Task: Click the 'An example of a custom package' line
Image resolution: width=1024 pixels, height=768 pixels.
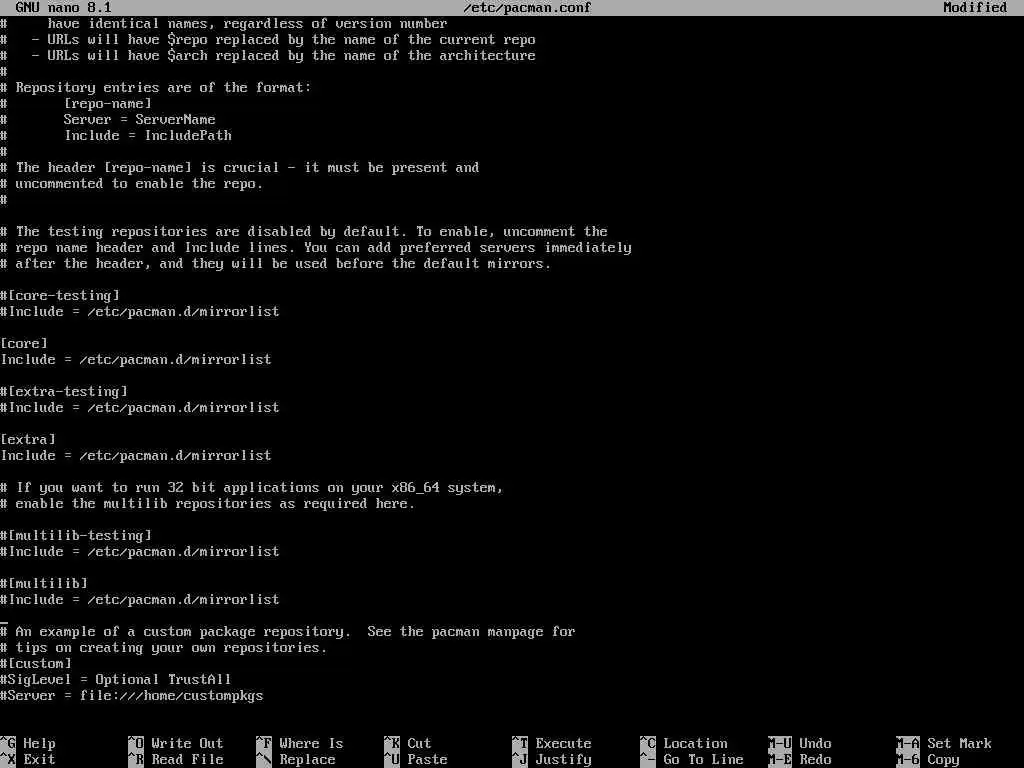Action: pyautogui.click(x=288, y=632)
